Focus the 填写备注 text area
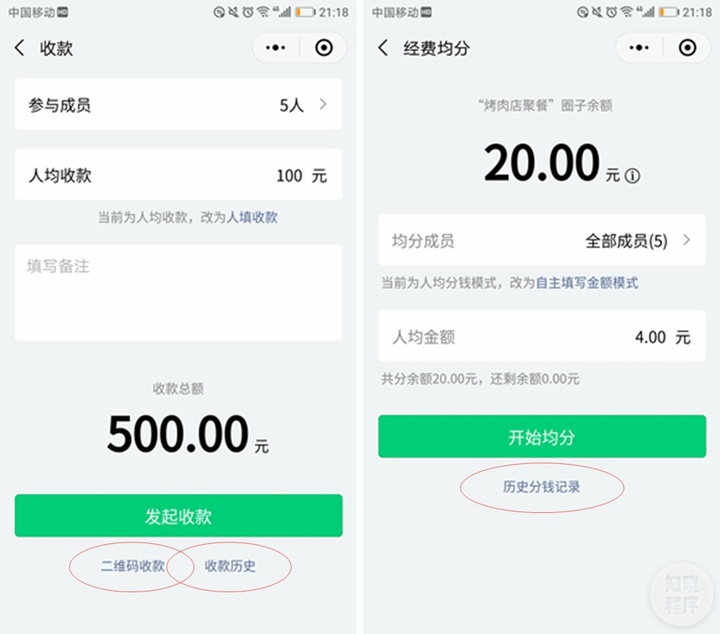This screenshot has width=720, height=634. 178,293
